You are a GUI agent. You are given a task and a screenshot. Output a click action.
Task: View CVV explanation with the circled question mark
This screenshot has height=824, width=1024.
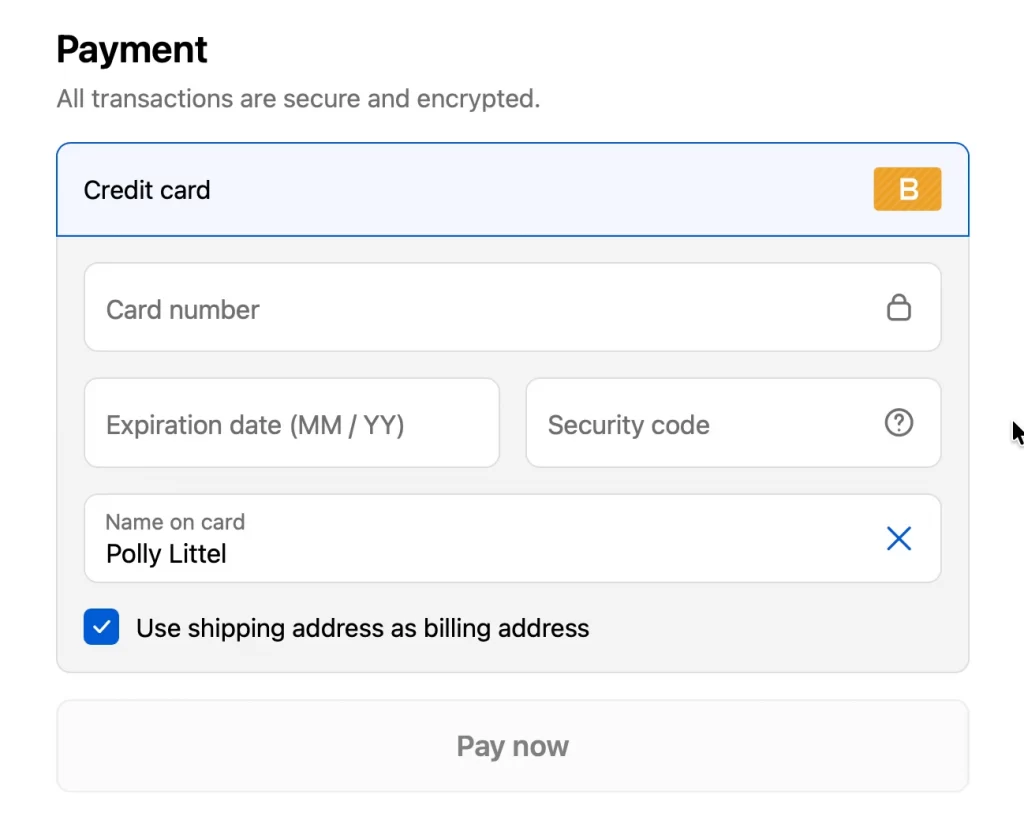coord(899,423)
